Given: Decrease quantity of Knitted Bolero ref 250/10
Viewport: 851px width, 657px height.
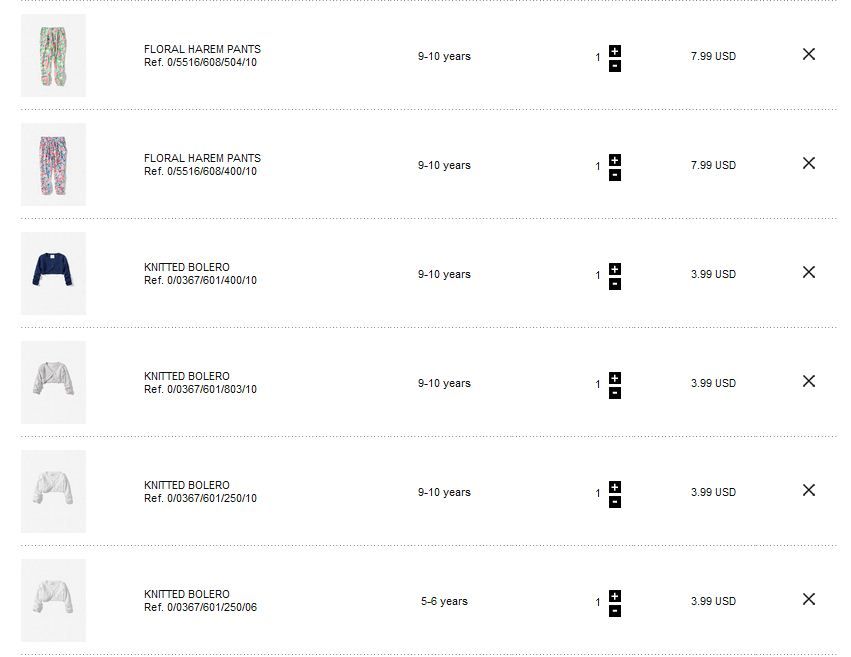Looking at the screenshot, I should coord(615,502).
